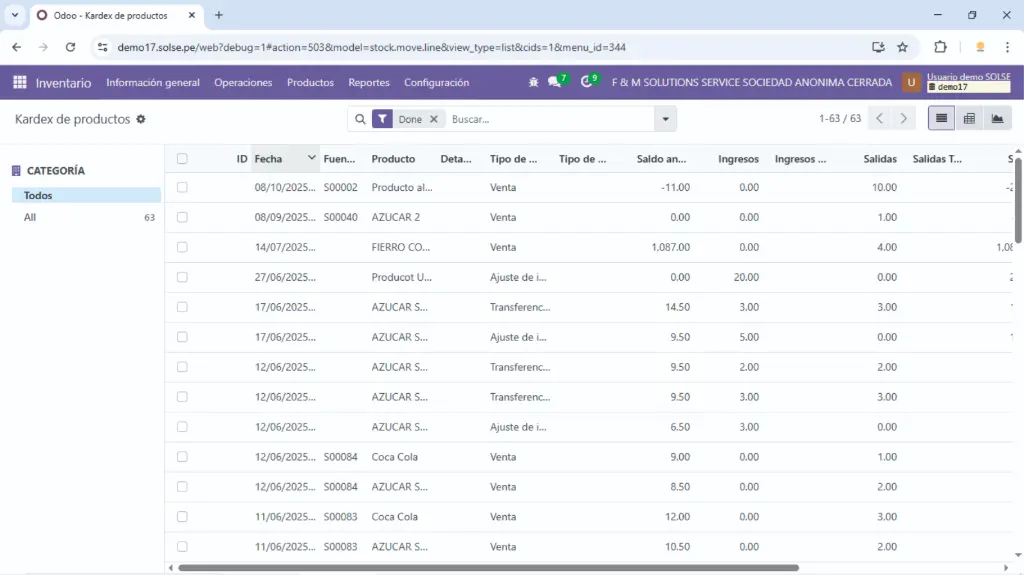
Task: Open the Odoo apps grid menu
Action: [x=20, y=83]
